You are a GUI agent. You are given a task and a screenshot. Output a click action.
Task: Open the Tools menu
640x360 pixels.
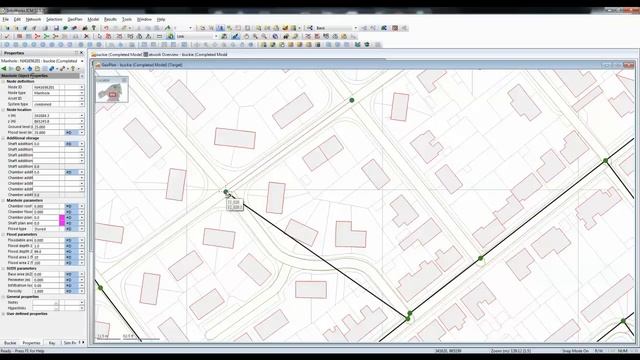(x=127, y=19)
